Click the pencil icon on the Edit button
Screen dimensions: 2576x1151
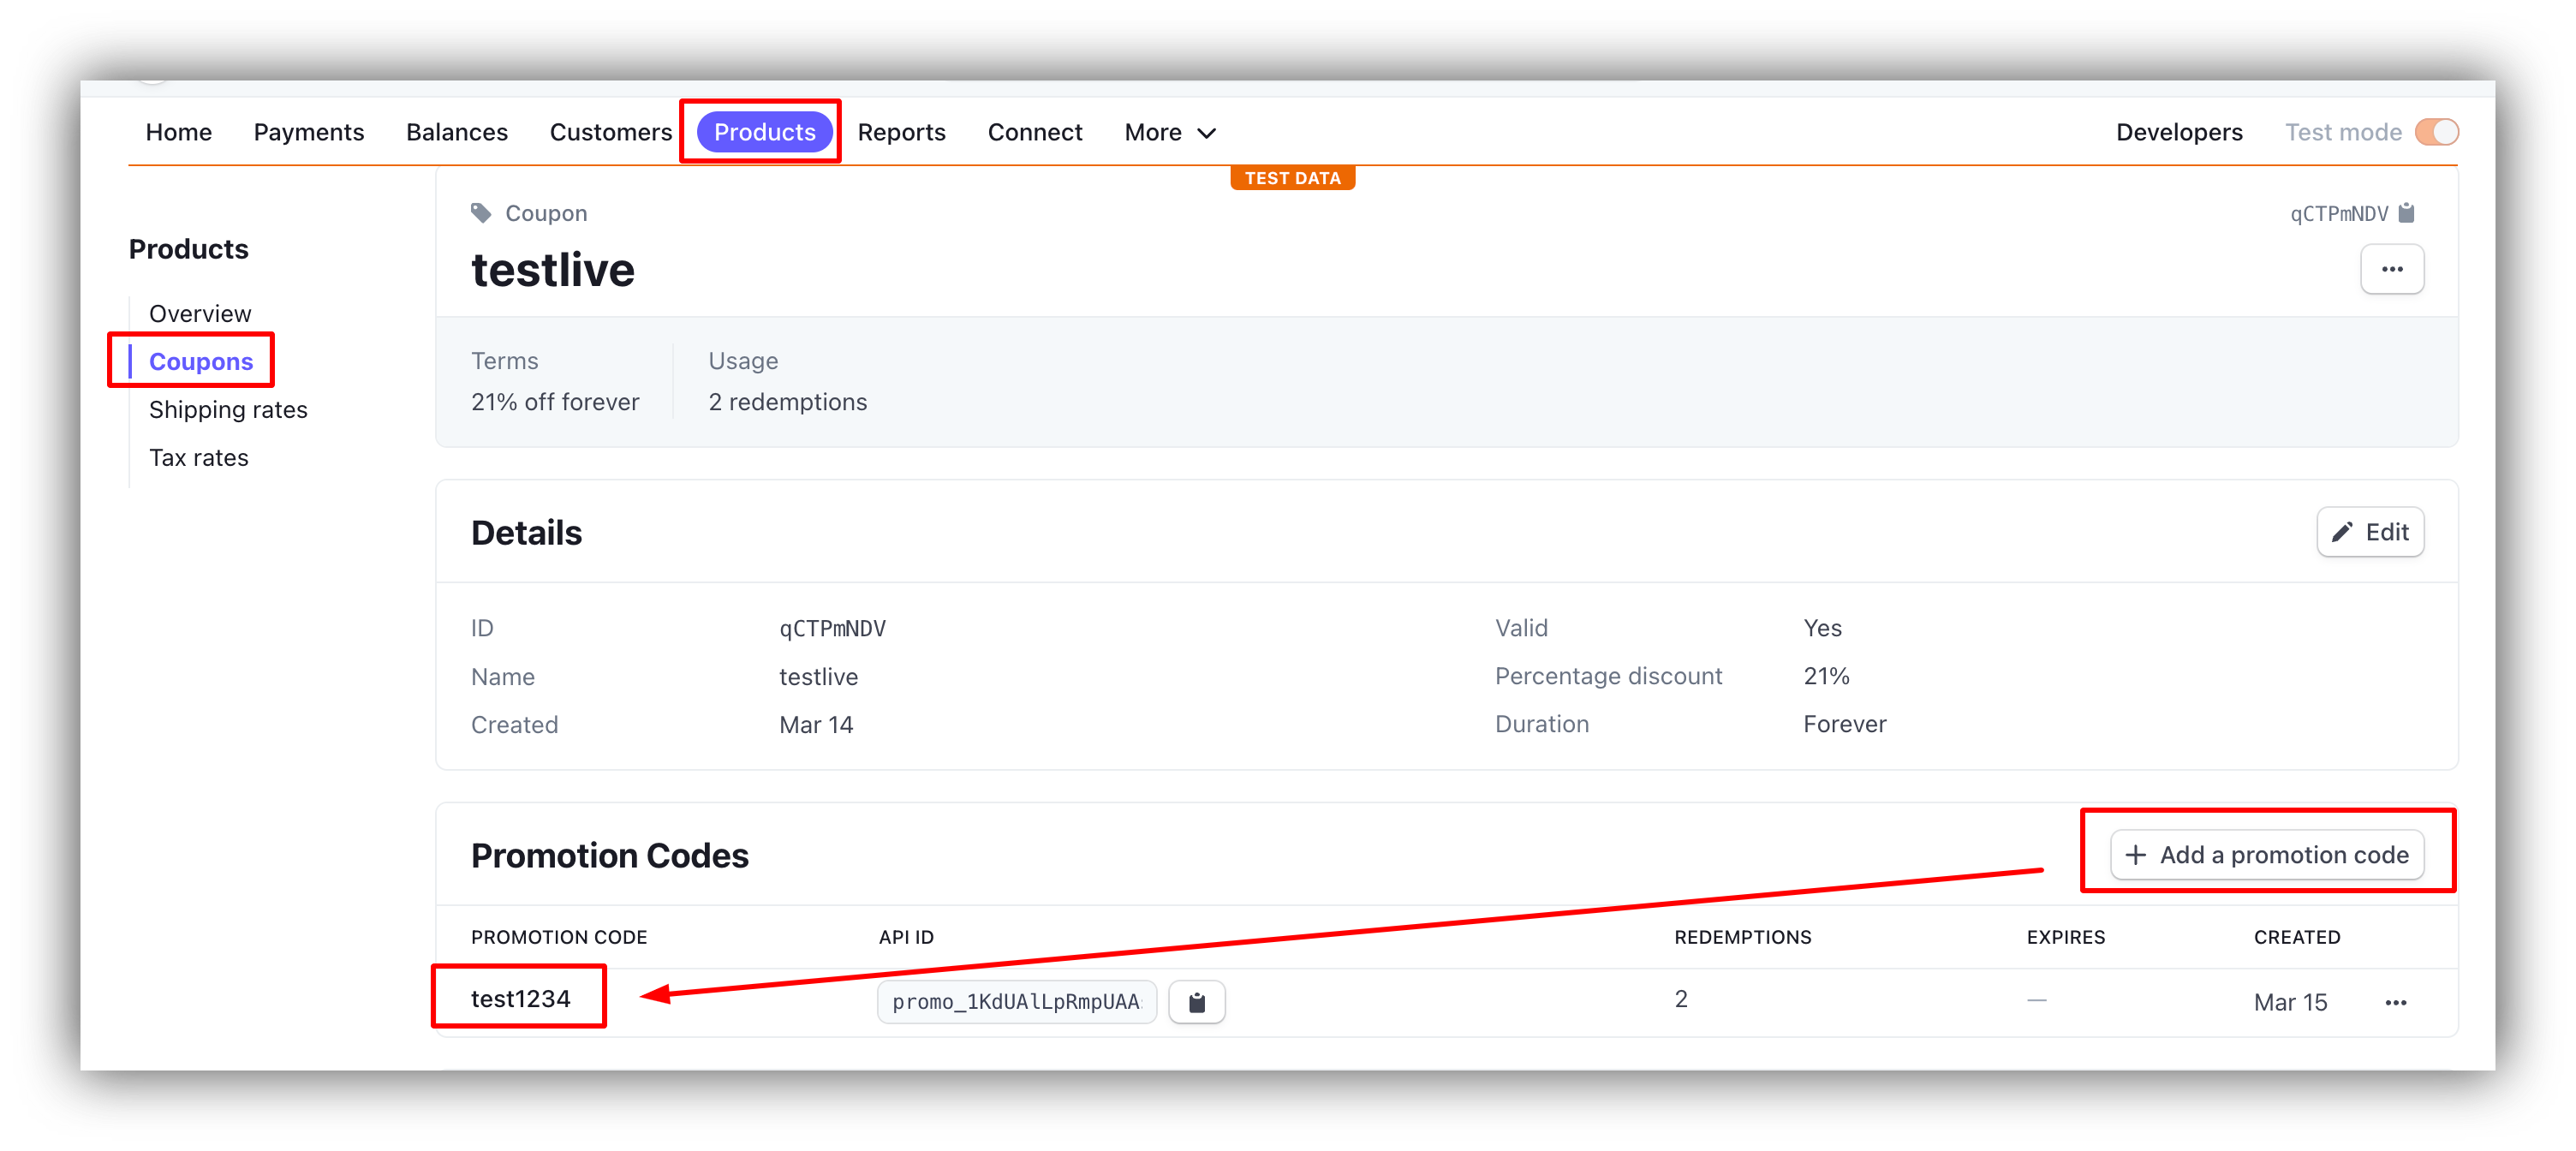[2343, 532]
